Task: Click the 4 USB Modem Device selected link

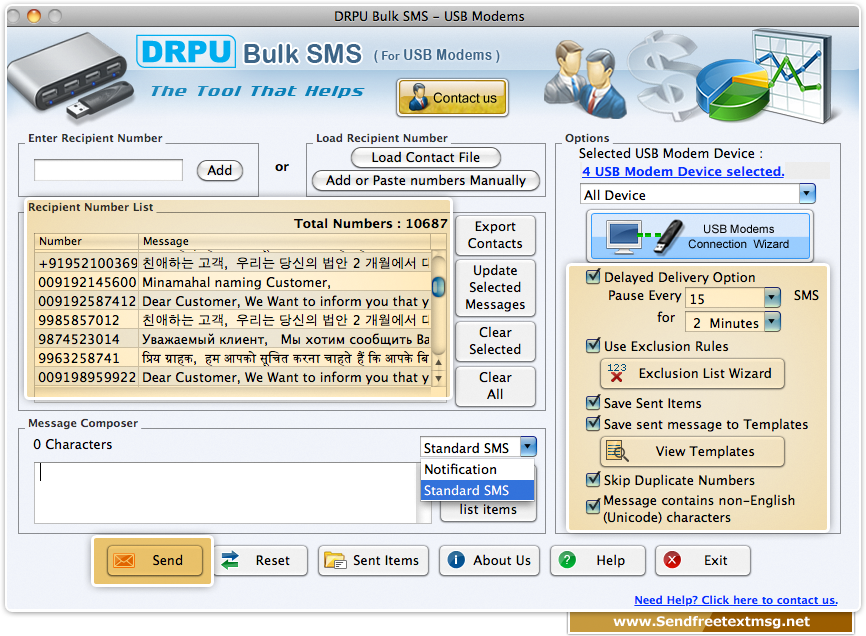Action: click(683, 172)
